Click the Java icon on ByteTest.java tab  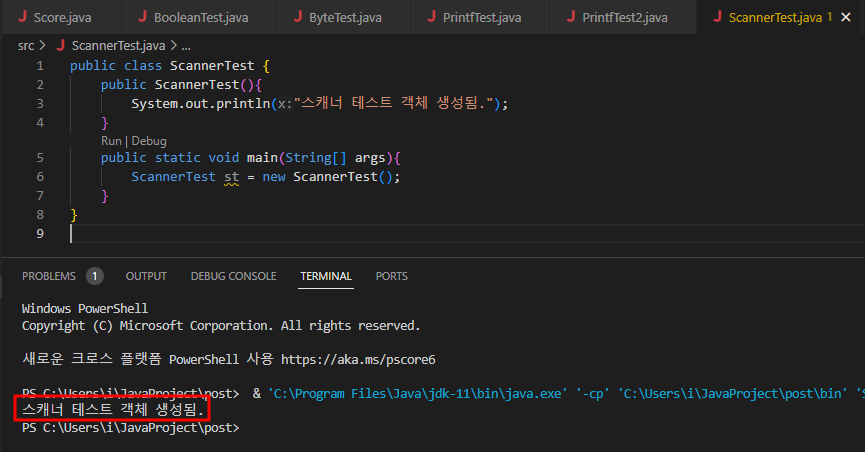click(298, 17)
